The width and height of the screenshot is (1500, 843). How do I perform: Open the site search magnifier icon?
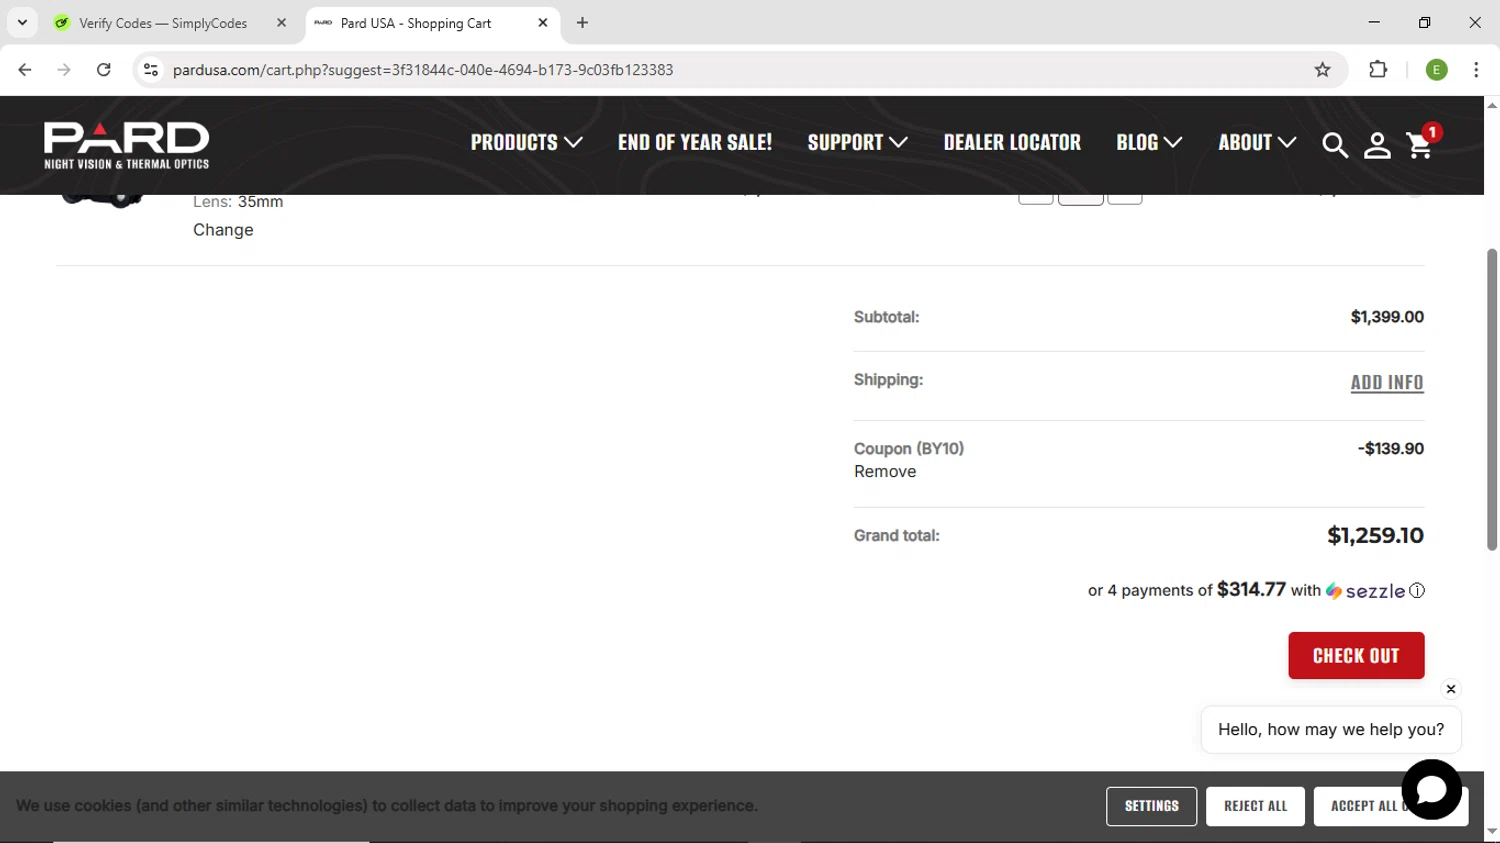click(x=1335, y=145)
